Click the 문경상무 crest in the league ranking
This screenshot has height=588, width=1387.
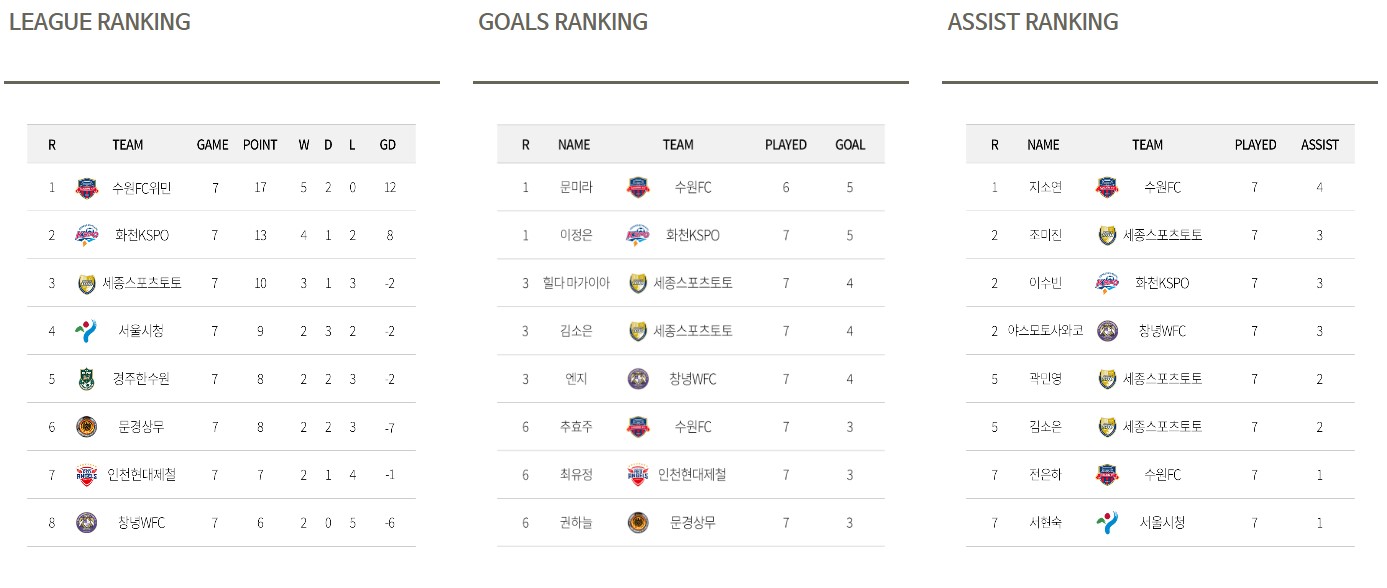click(87, 427)
